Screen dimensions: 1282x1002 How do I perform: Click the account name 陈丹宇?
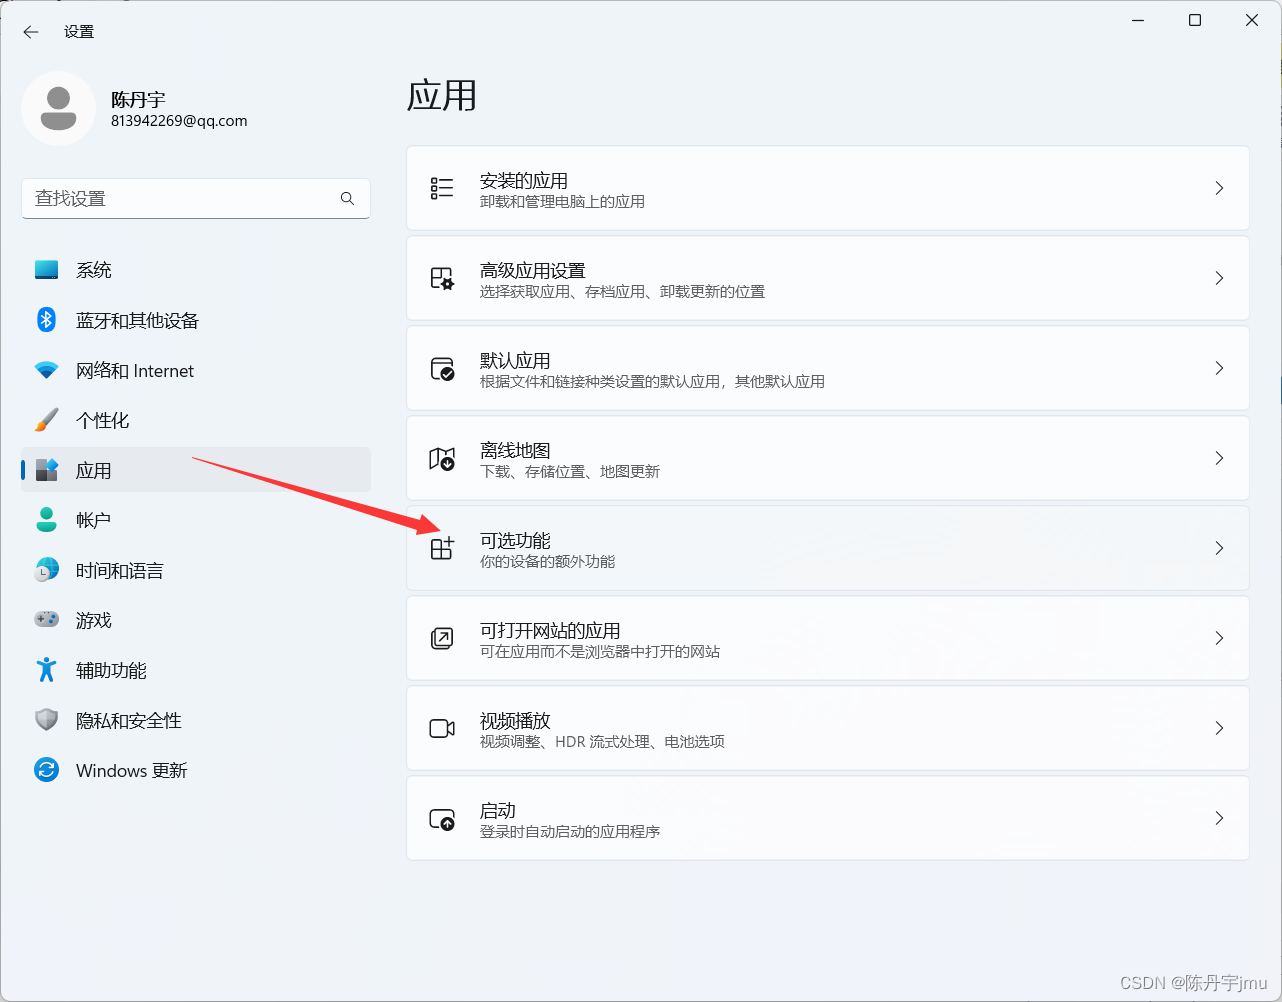(138, 100)
